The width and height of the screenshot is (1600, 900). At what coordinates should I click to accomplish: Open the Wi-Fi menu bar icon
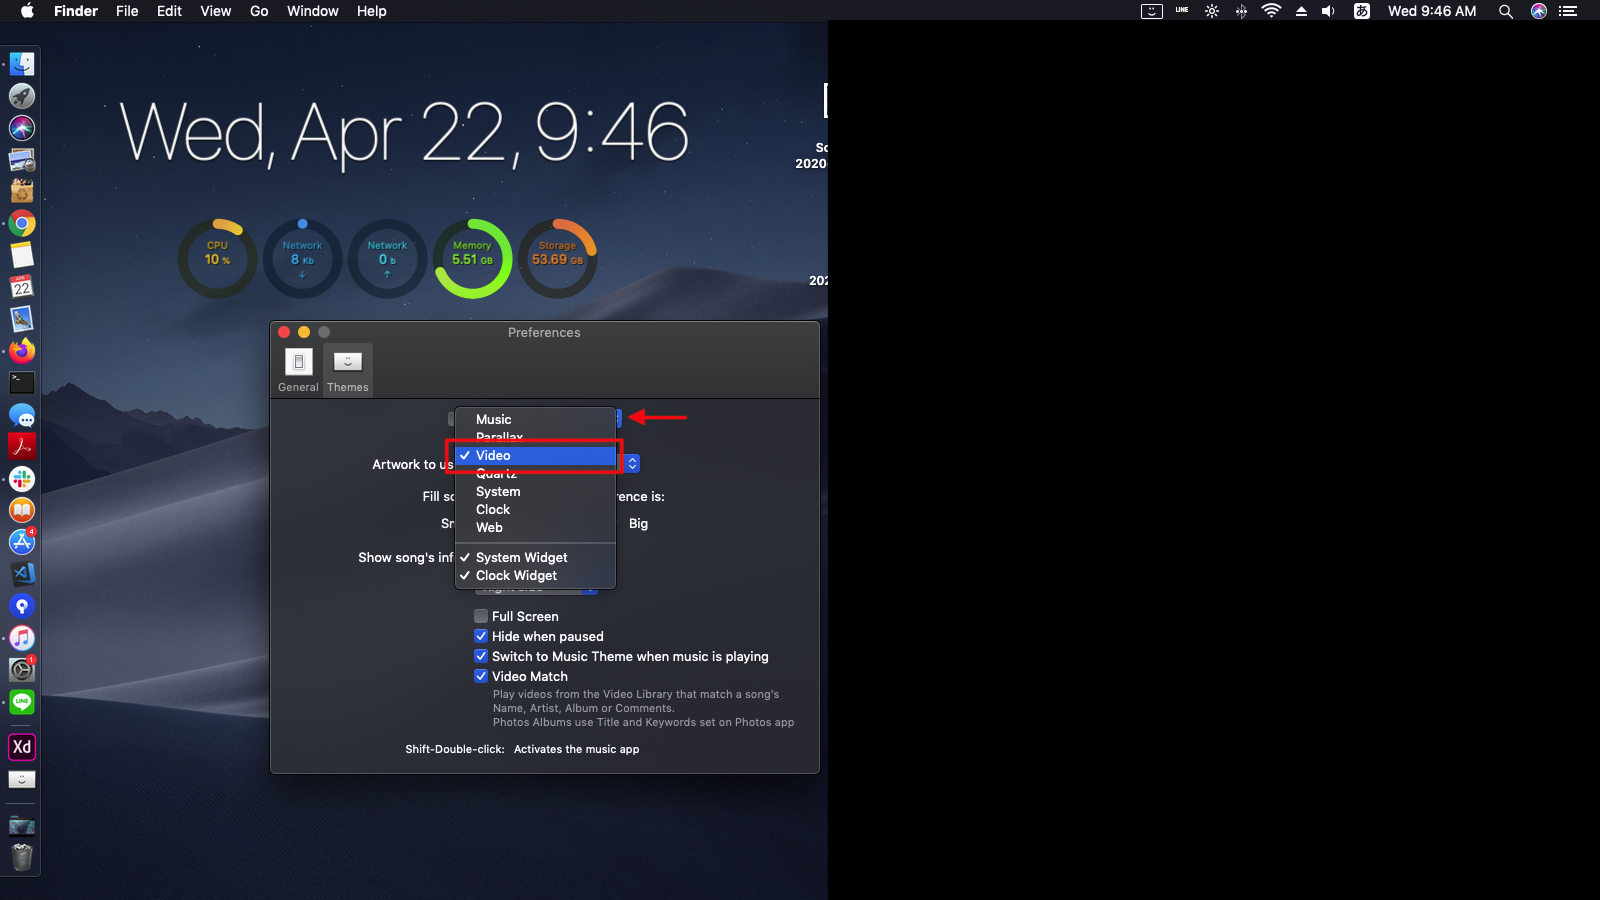coord(1271,11)
